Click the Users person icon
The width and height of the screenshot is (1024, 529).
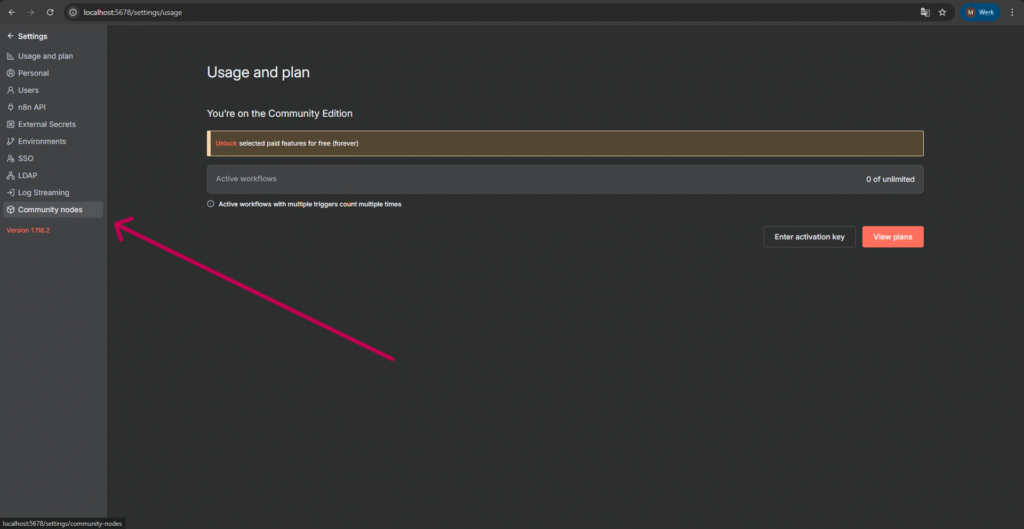tap(10, 90)
